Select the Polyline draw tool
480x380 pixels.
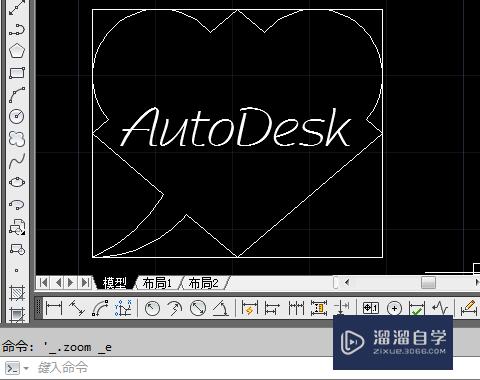17,29
